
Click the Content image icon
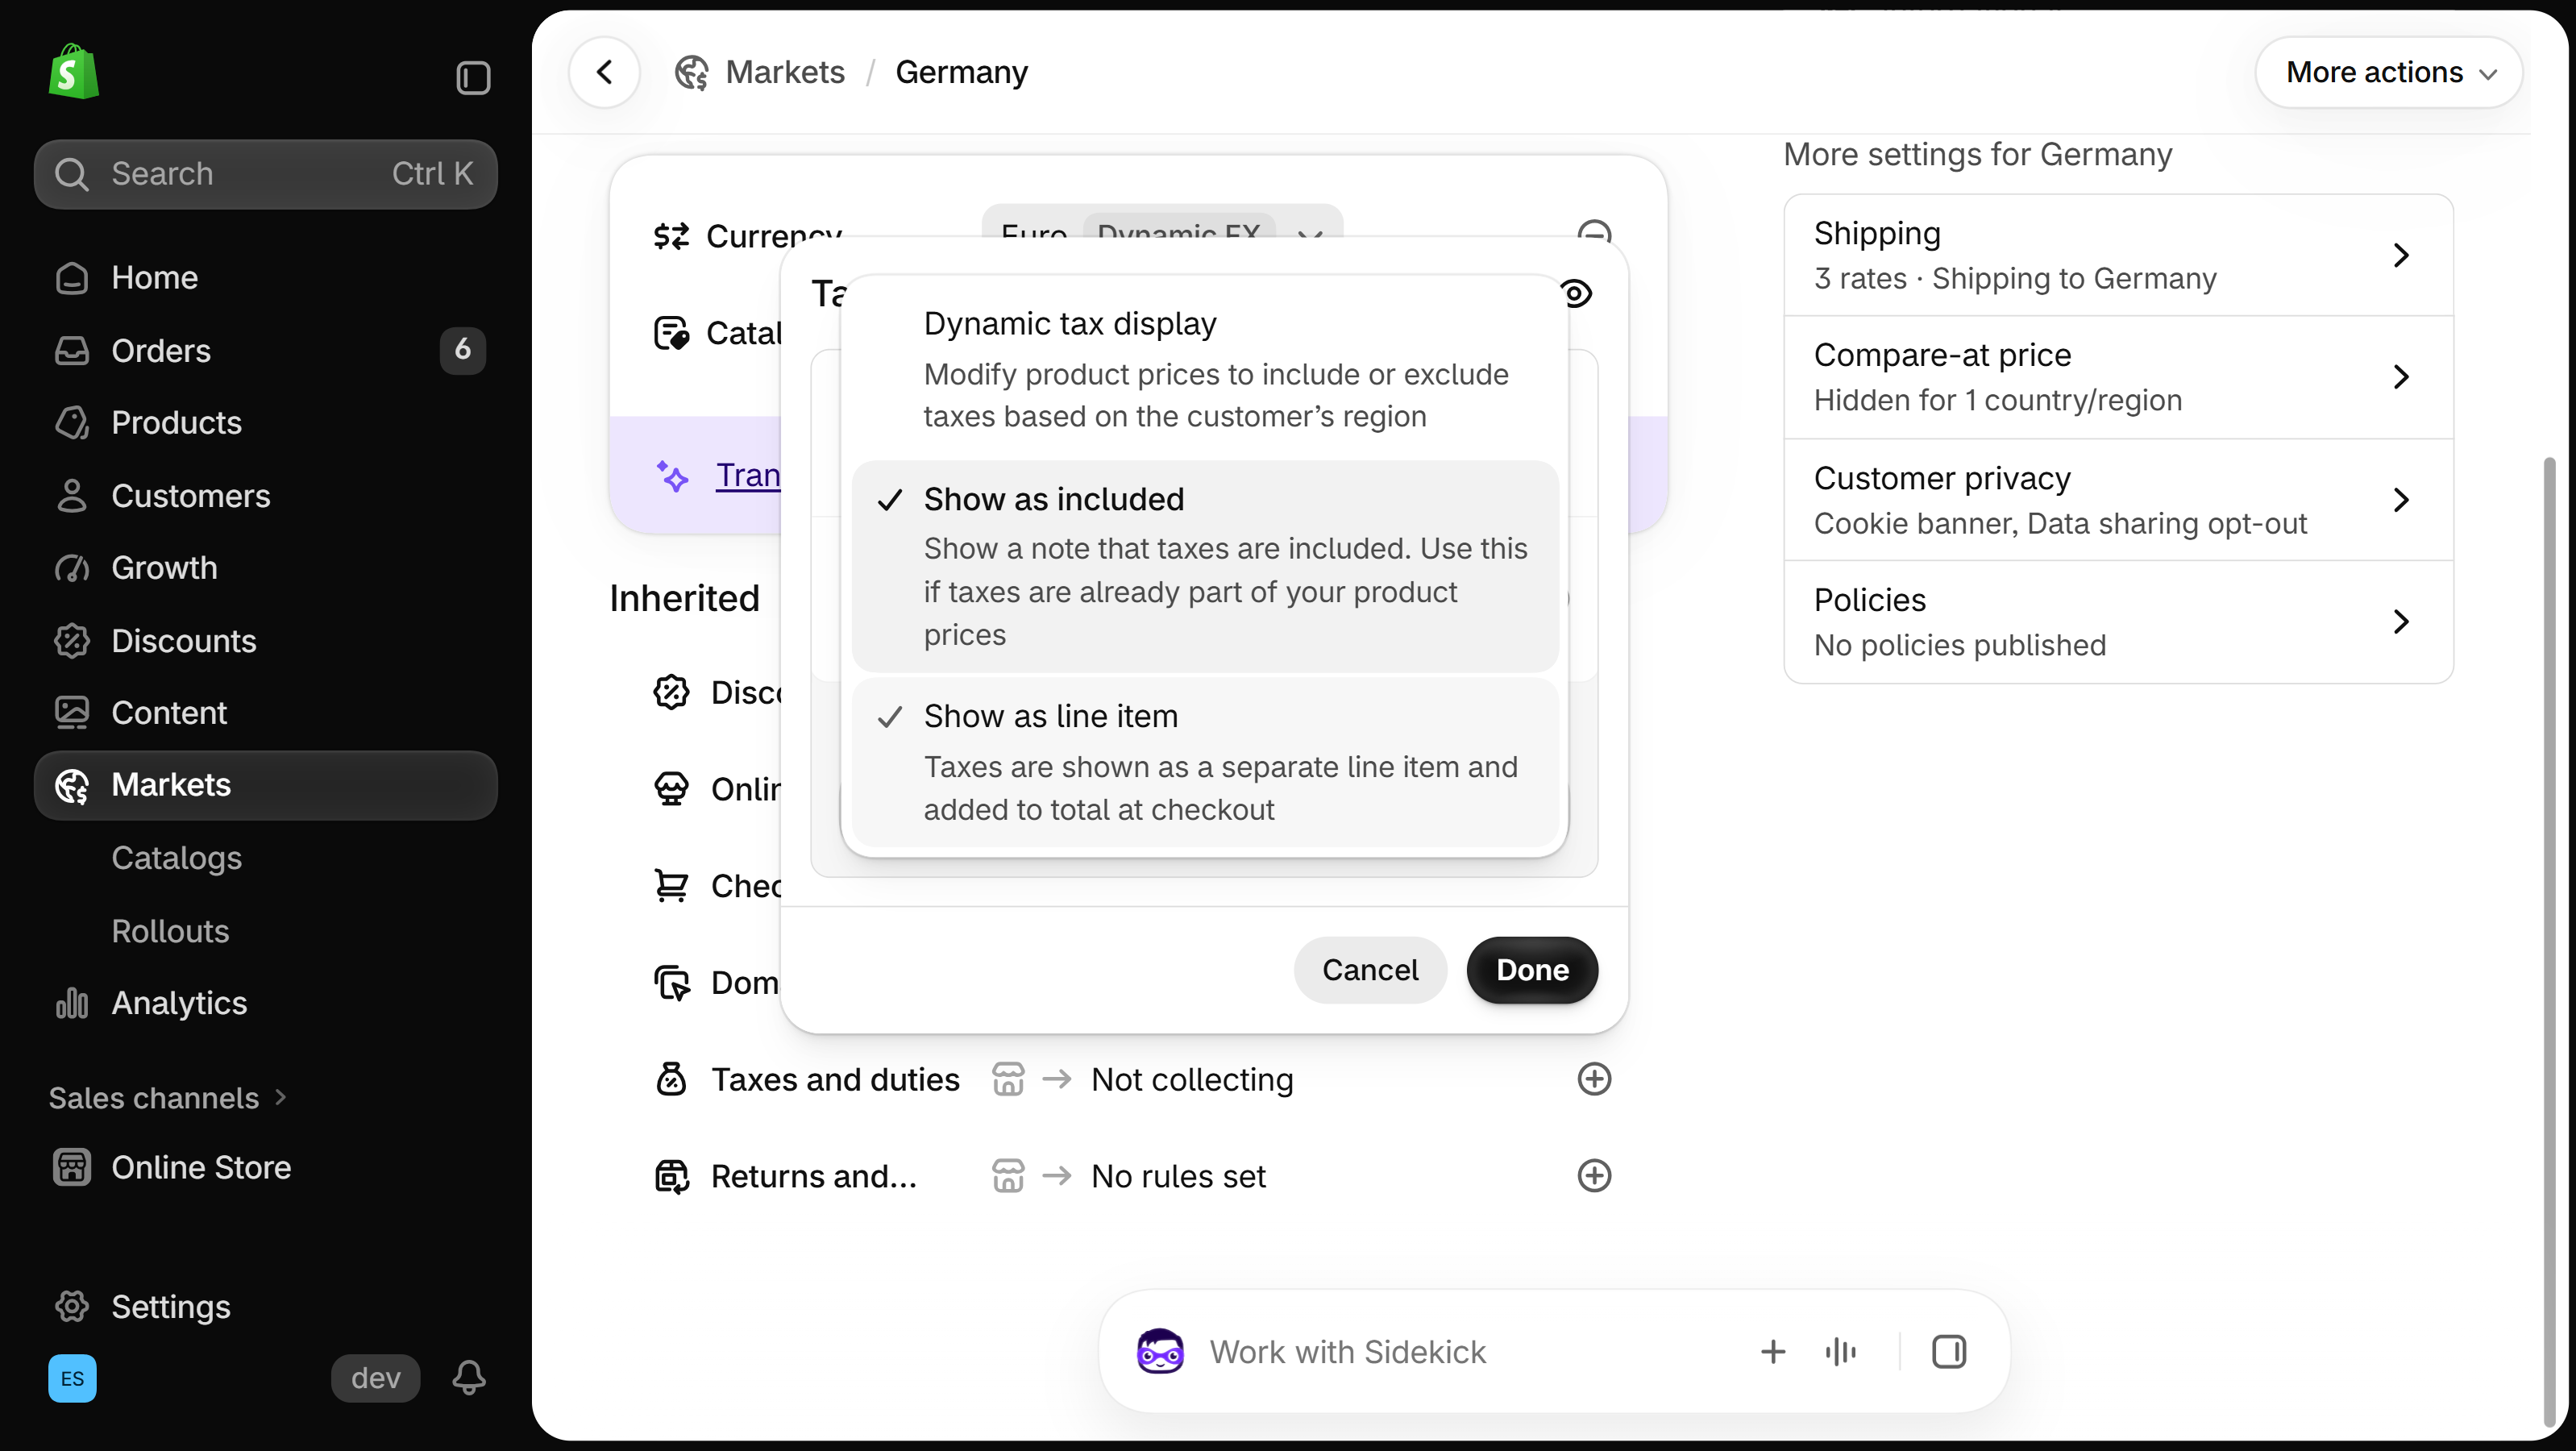click(x=72, y=713)
